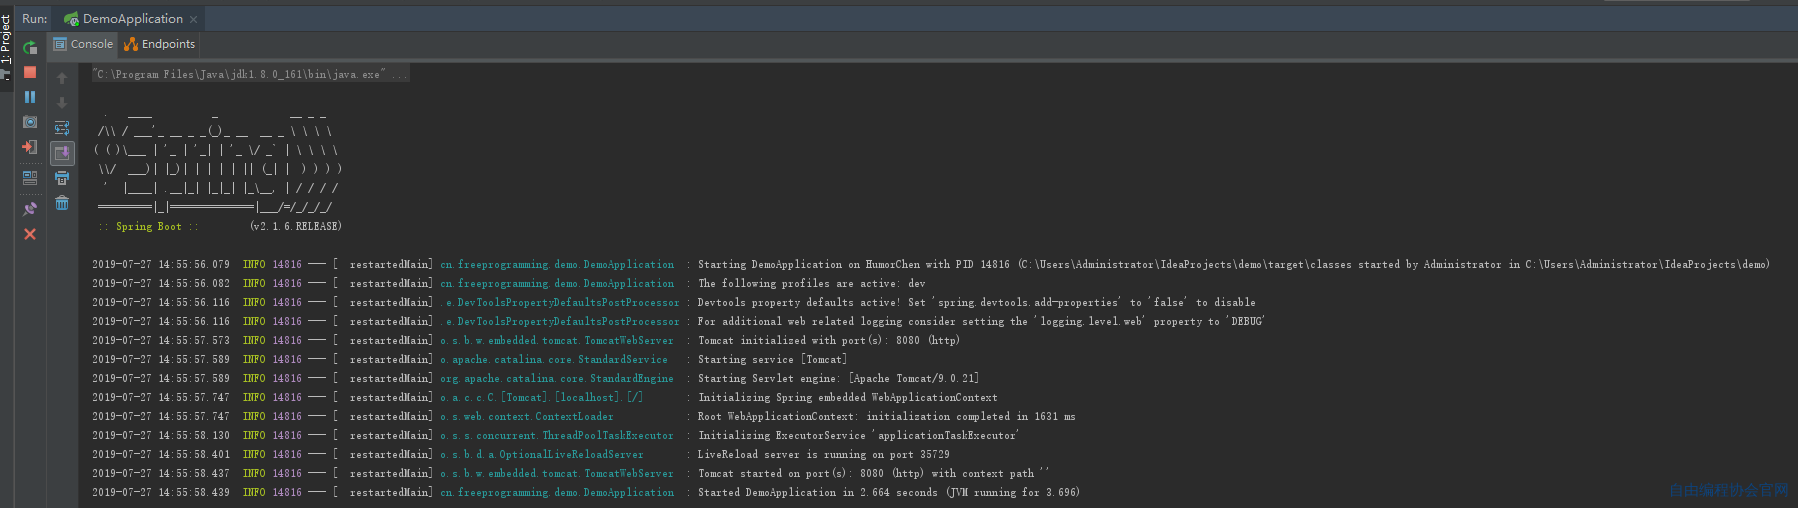Toggle the soft-wrap icon in the console toolbar
Screen dimensions: 1798x508
62,128
